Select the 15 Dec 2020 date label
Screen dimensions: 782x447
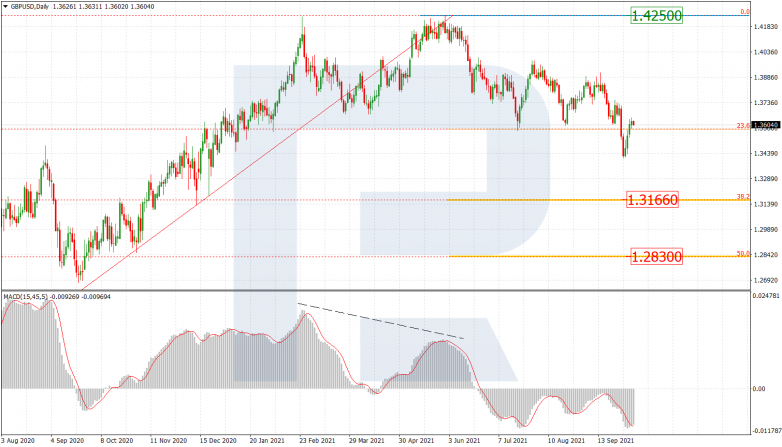[x=217, y=441]
